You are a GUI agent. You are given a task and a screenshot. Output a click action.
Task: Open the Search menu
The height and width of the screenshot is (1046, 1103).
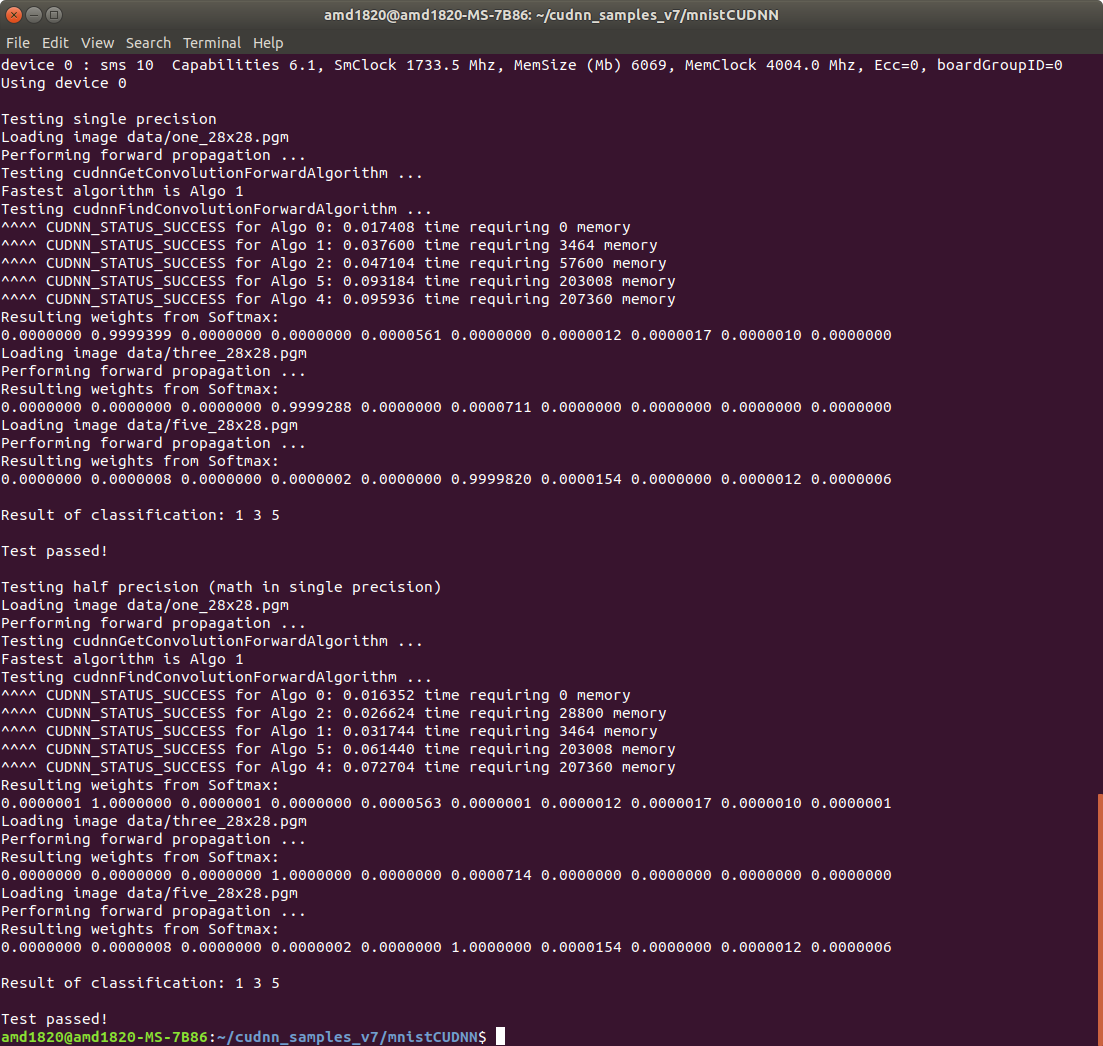click(148, 43)
